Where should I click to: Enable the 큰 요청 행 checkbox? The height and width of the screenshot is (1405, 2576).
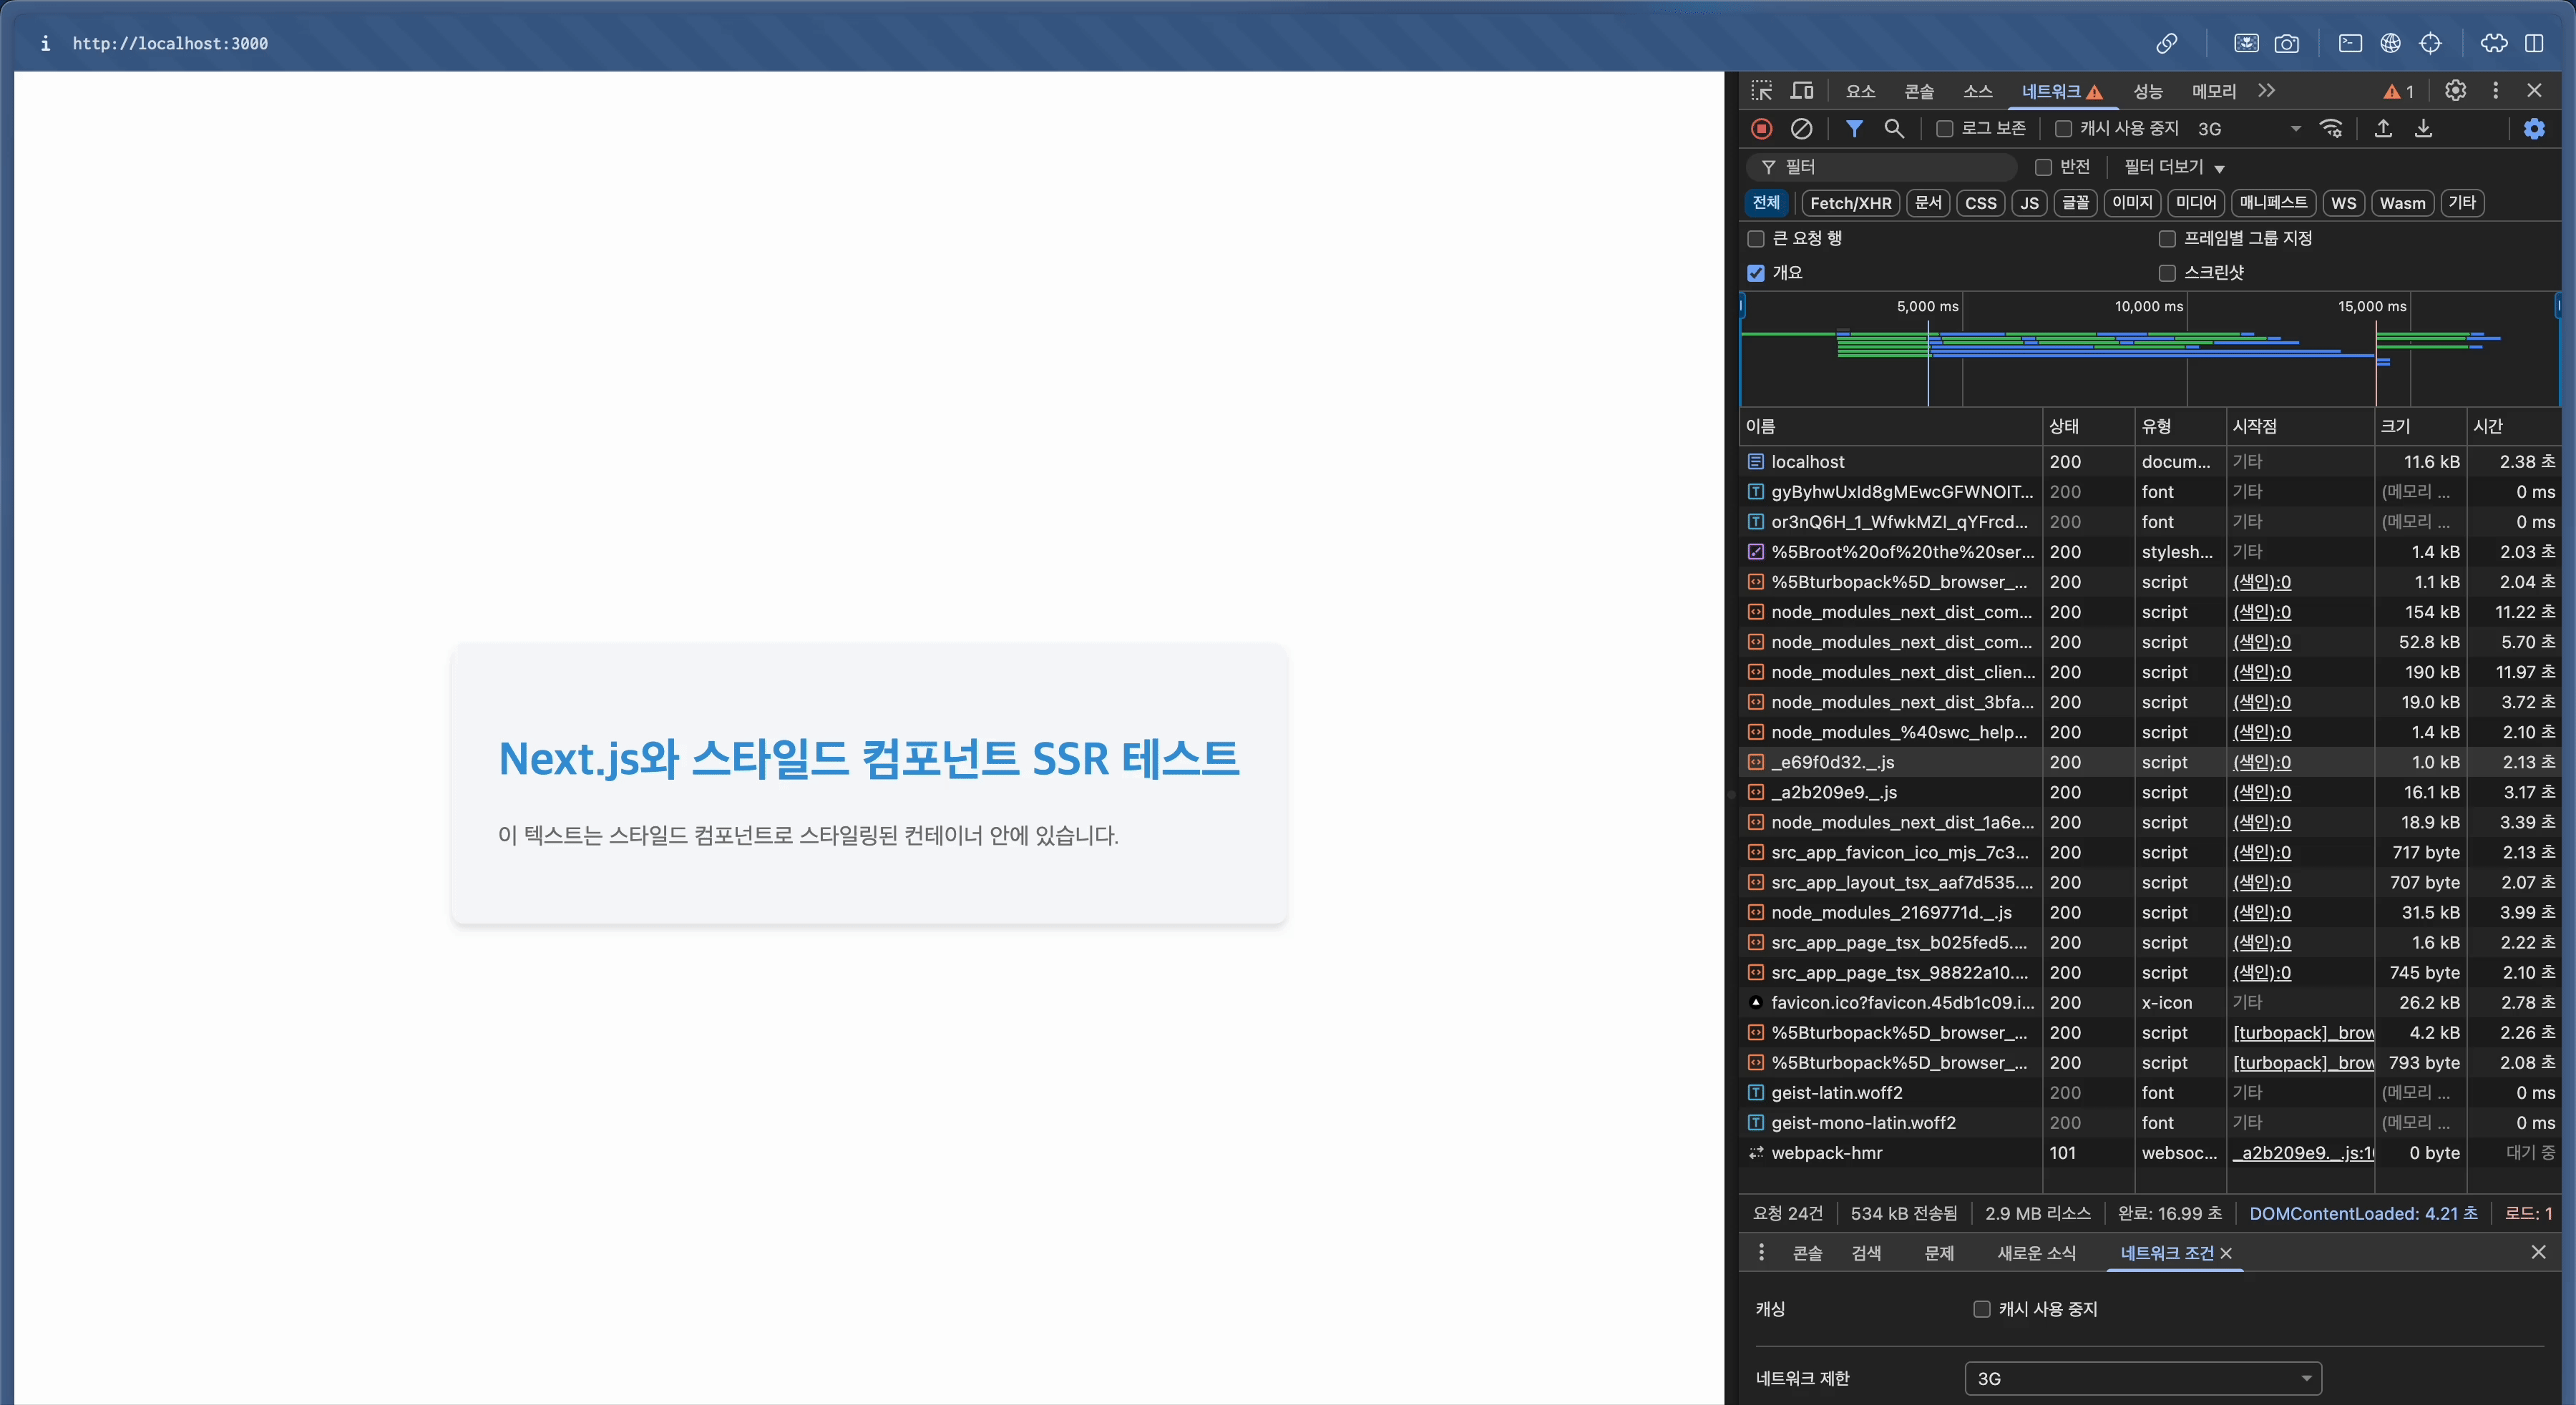tap(1755, 238)
